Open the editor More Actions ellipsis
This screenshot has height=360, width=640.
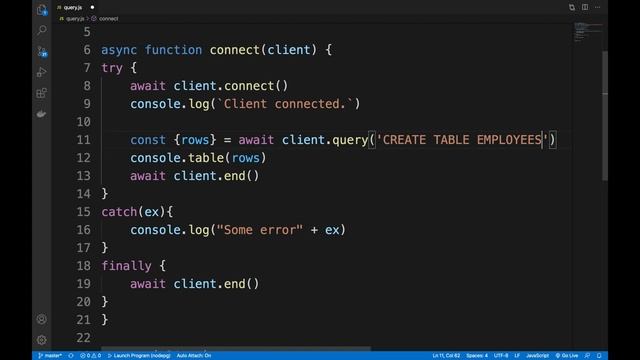(x=598, y=7)
